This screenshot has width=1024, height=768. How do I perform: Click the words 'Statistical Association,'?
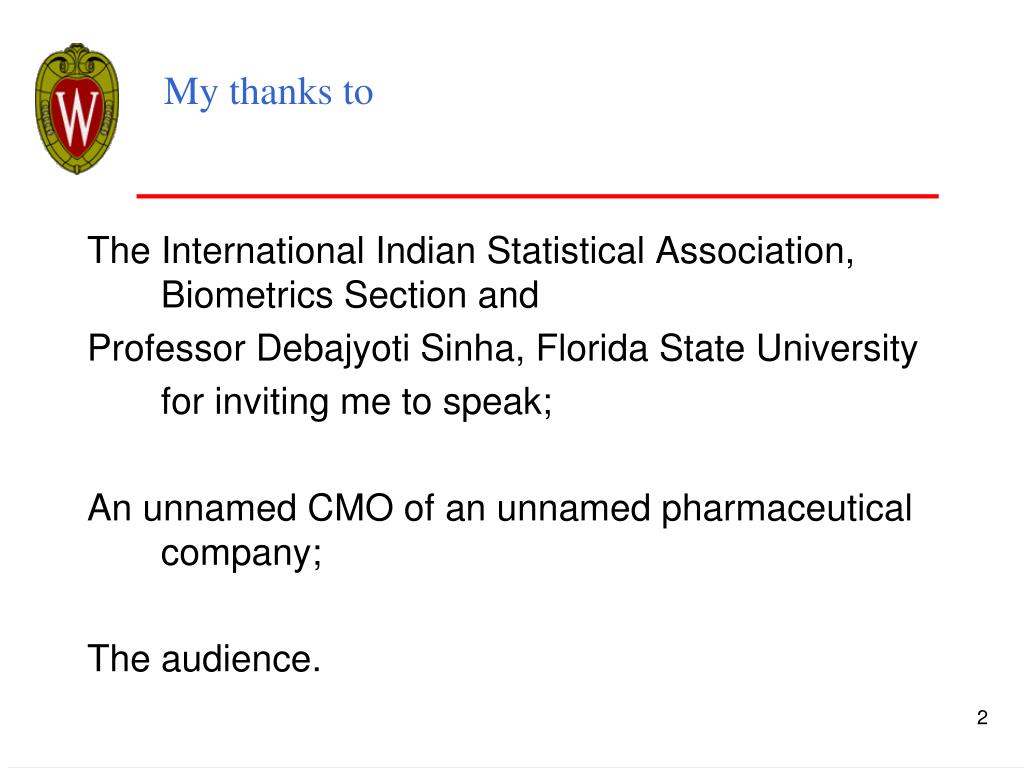tap(670, 251)
